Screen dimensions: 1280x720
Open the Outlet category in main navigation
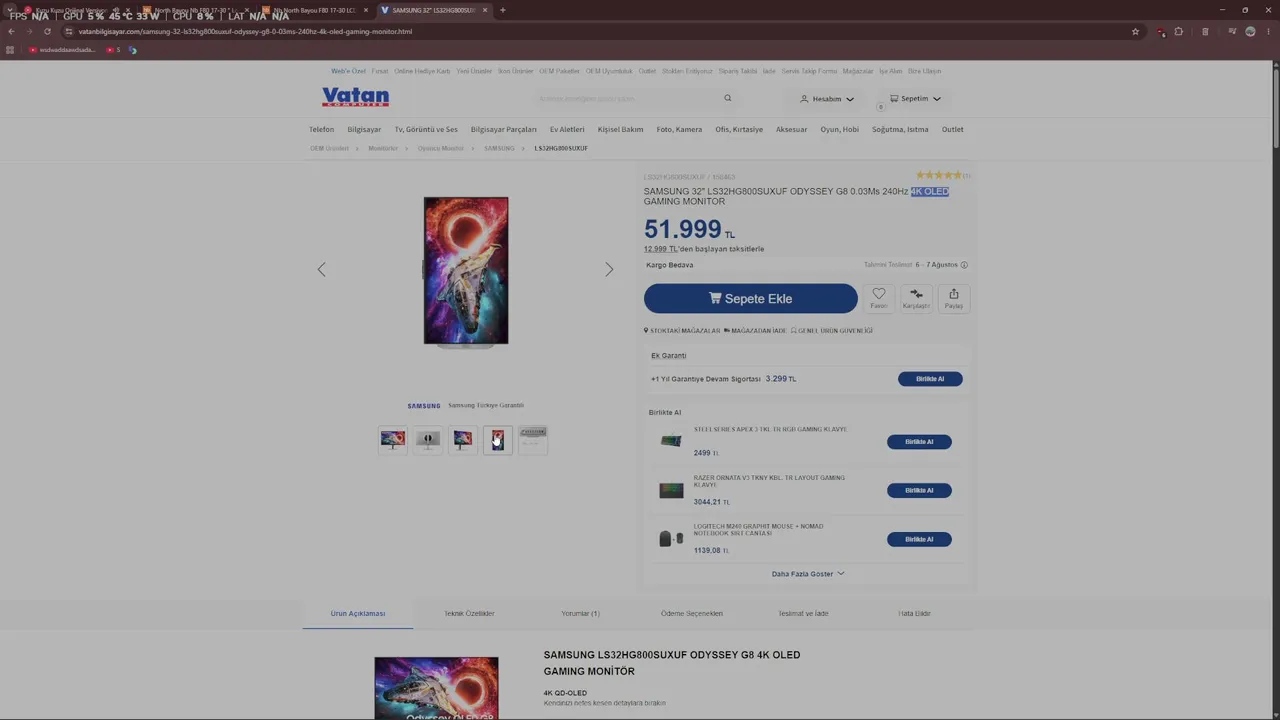click(x=953, y=129)
